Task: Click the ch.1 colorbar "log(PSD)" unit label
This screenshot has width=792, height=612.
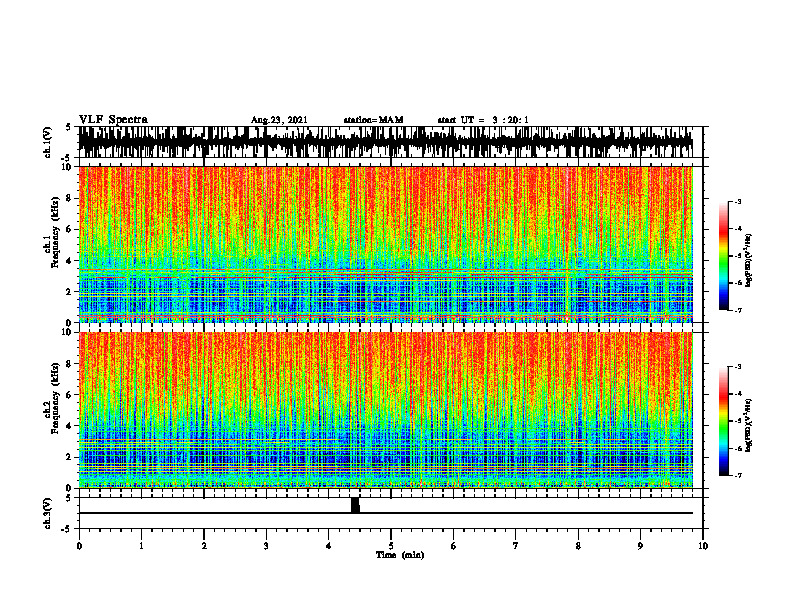Action: tap(749, 261)
